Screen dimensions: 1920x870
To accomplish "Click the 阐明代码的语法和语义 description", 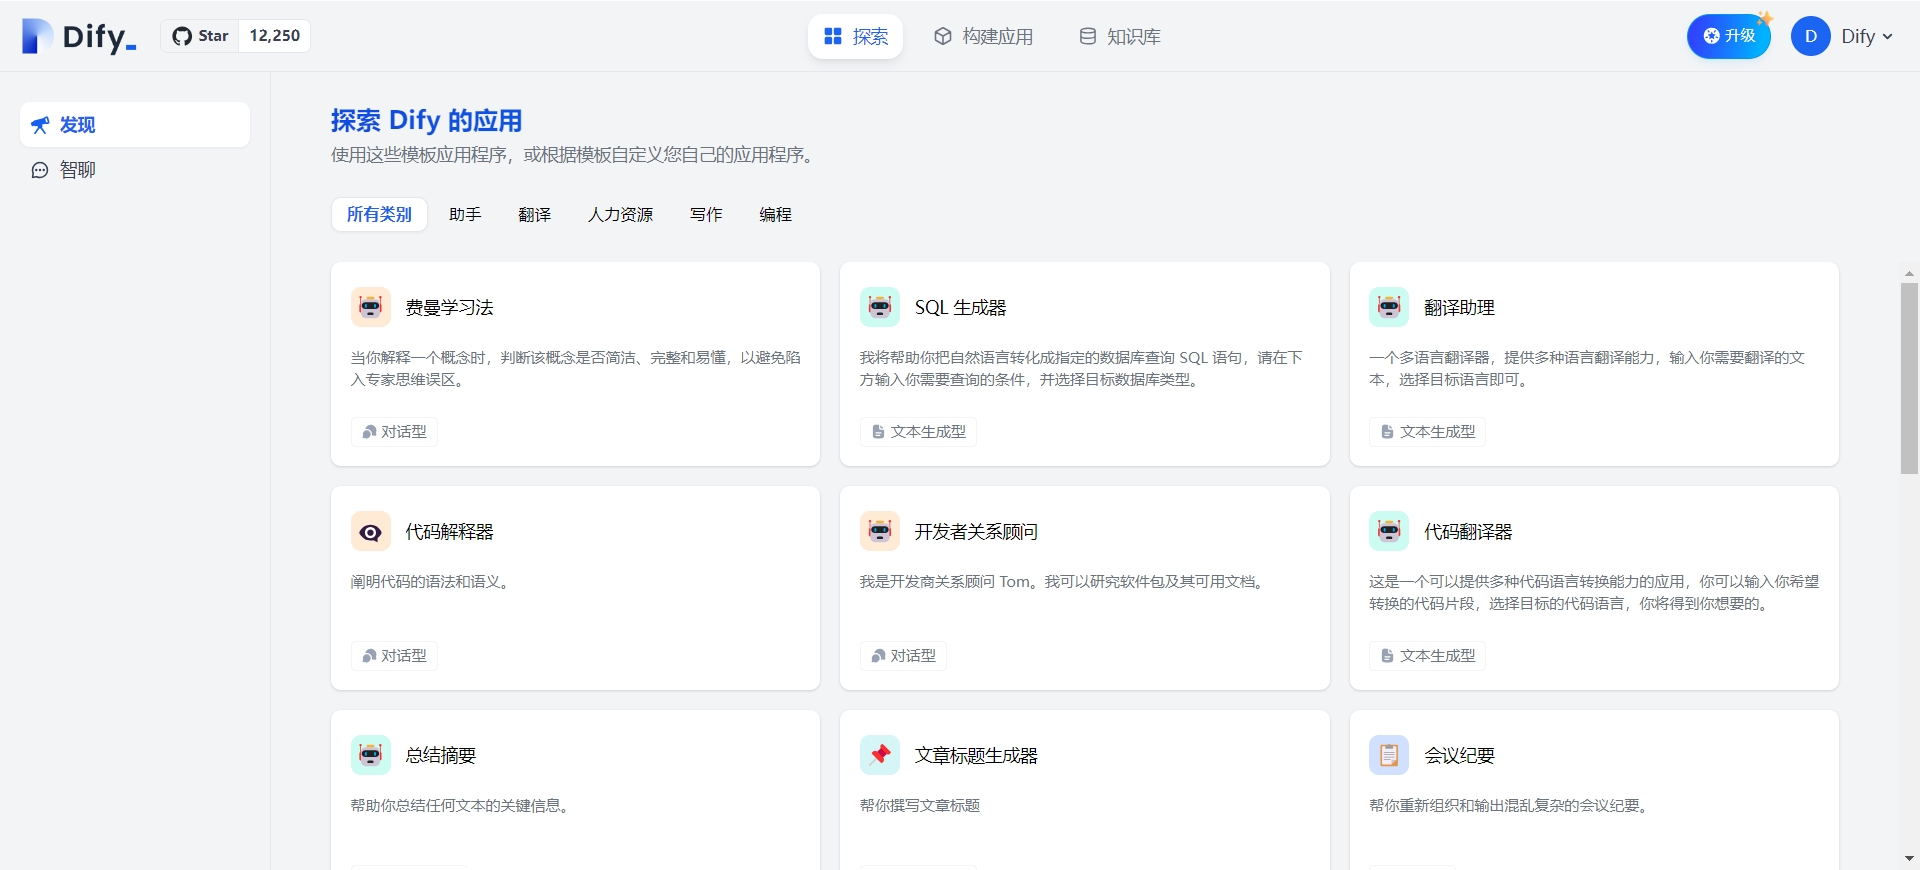I will point(432,582).
